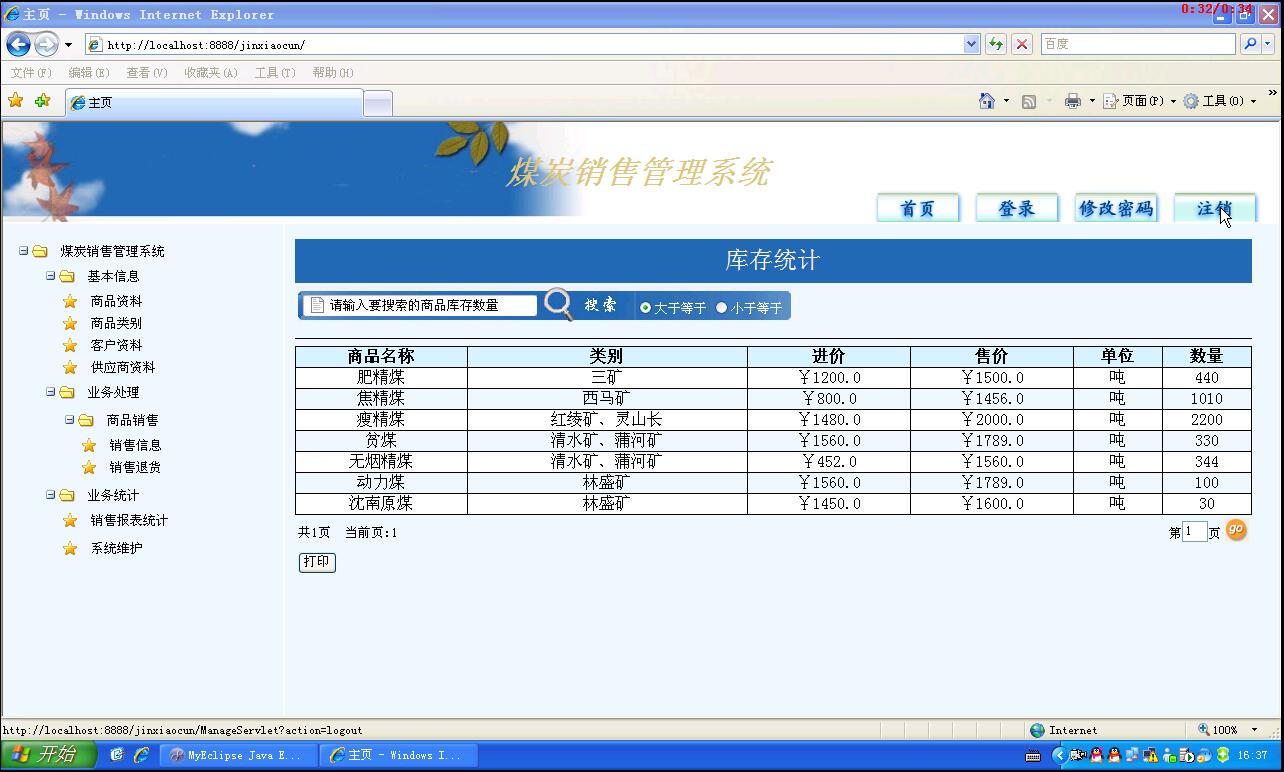Open the 收藏夹(A) menu
Image resolution: width=1284 pixels, height=772 pixels.
pyautogui.click(x=211, y=72)
